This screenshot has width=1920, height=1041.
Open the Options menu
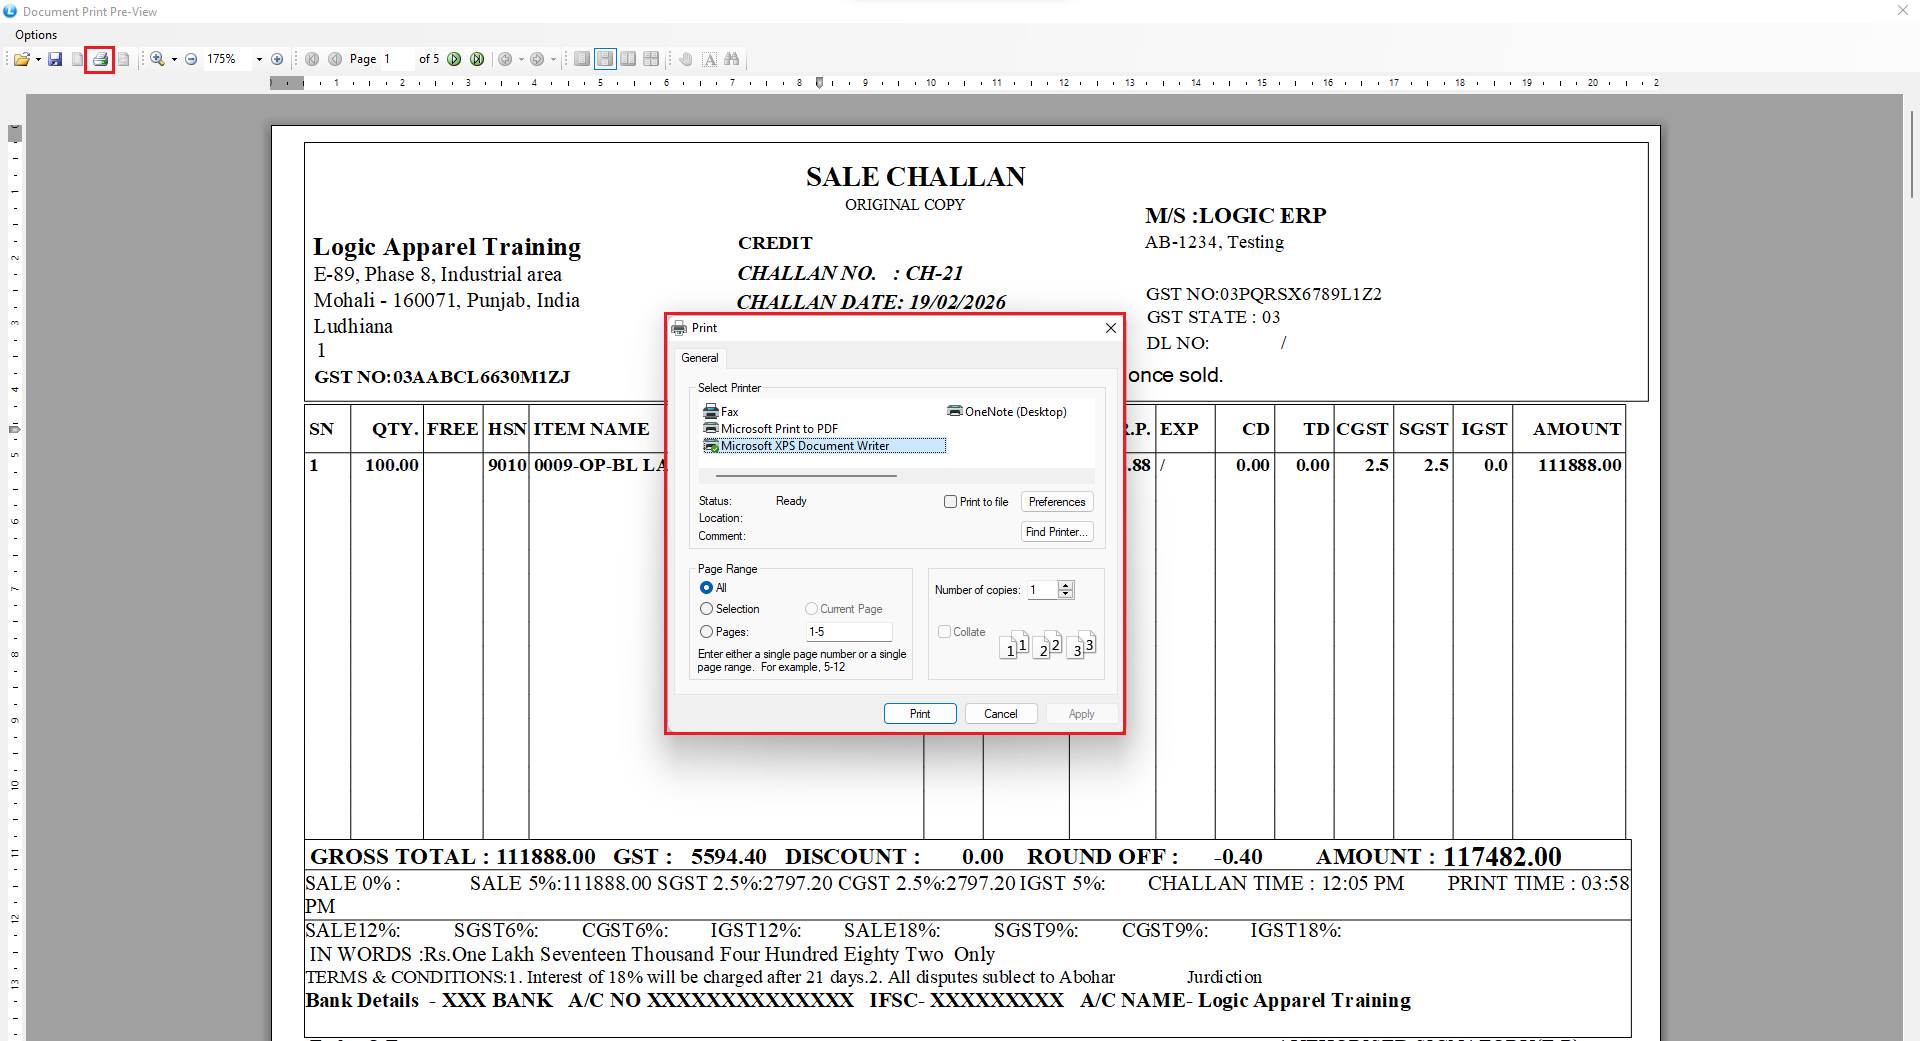[x=36, y=35]
